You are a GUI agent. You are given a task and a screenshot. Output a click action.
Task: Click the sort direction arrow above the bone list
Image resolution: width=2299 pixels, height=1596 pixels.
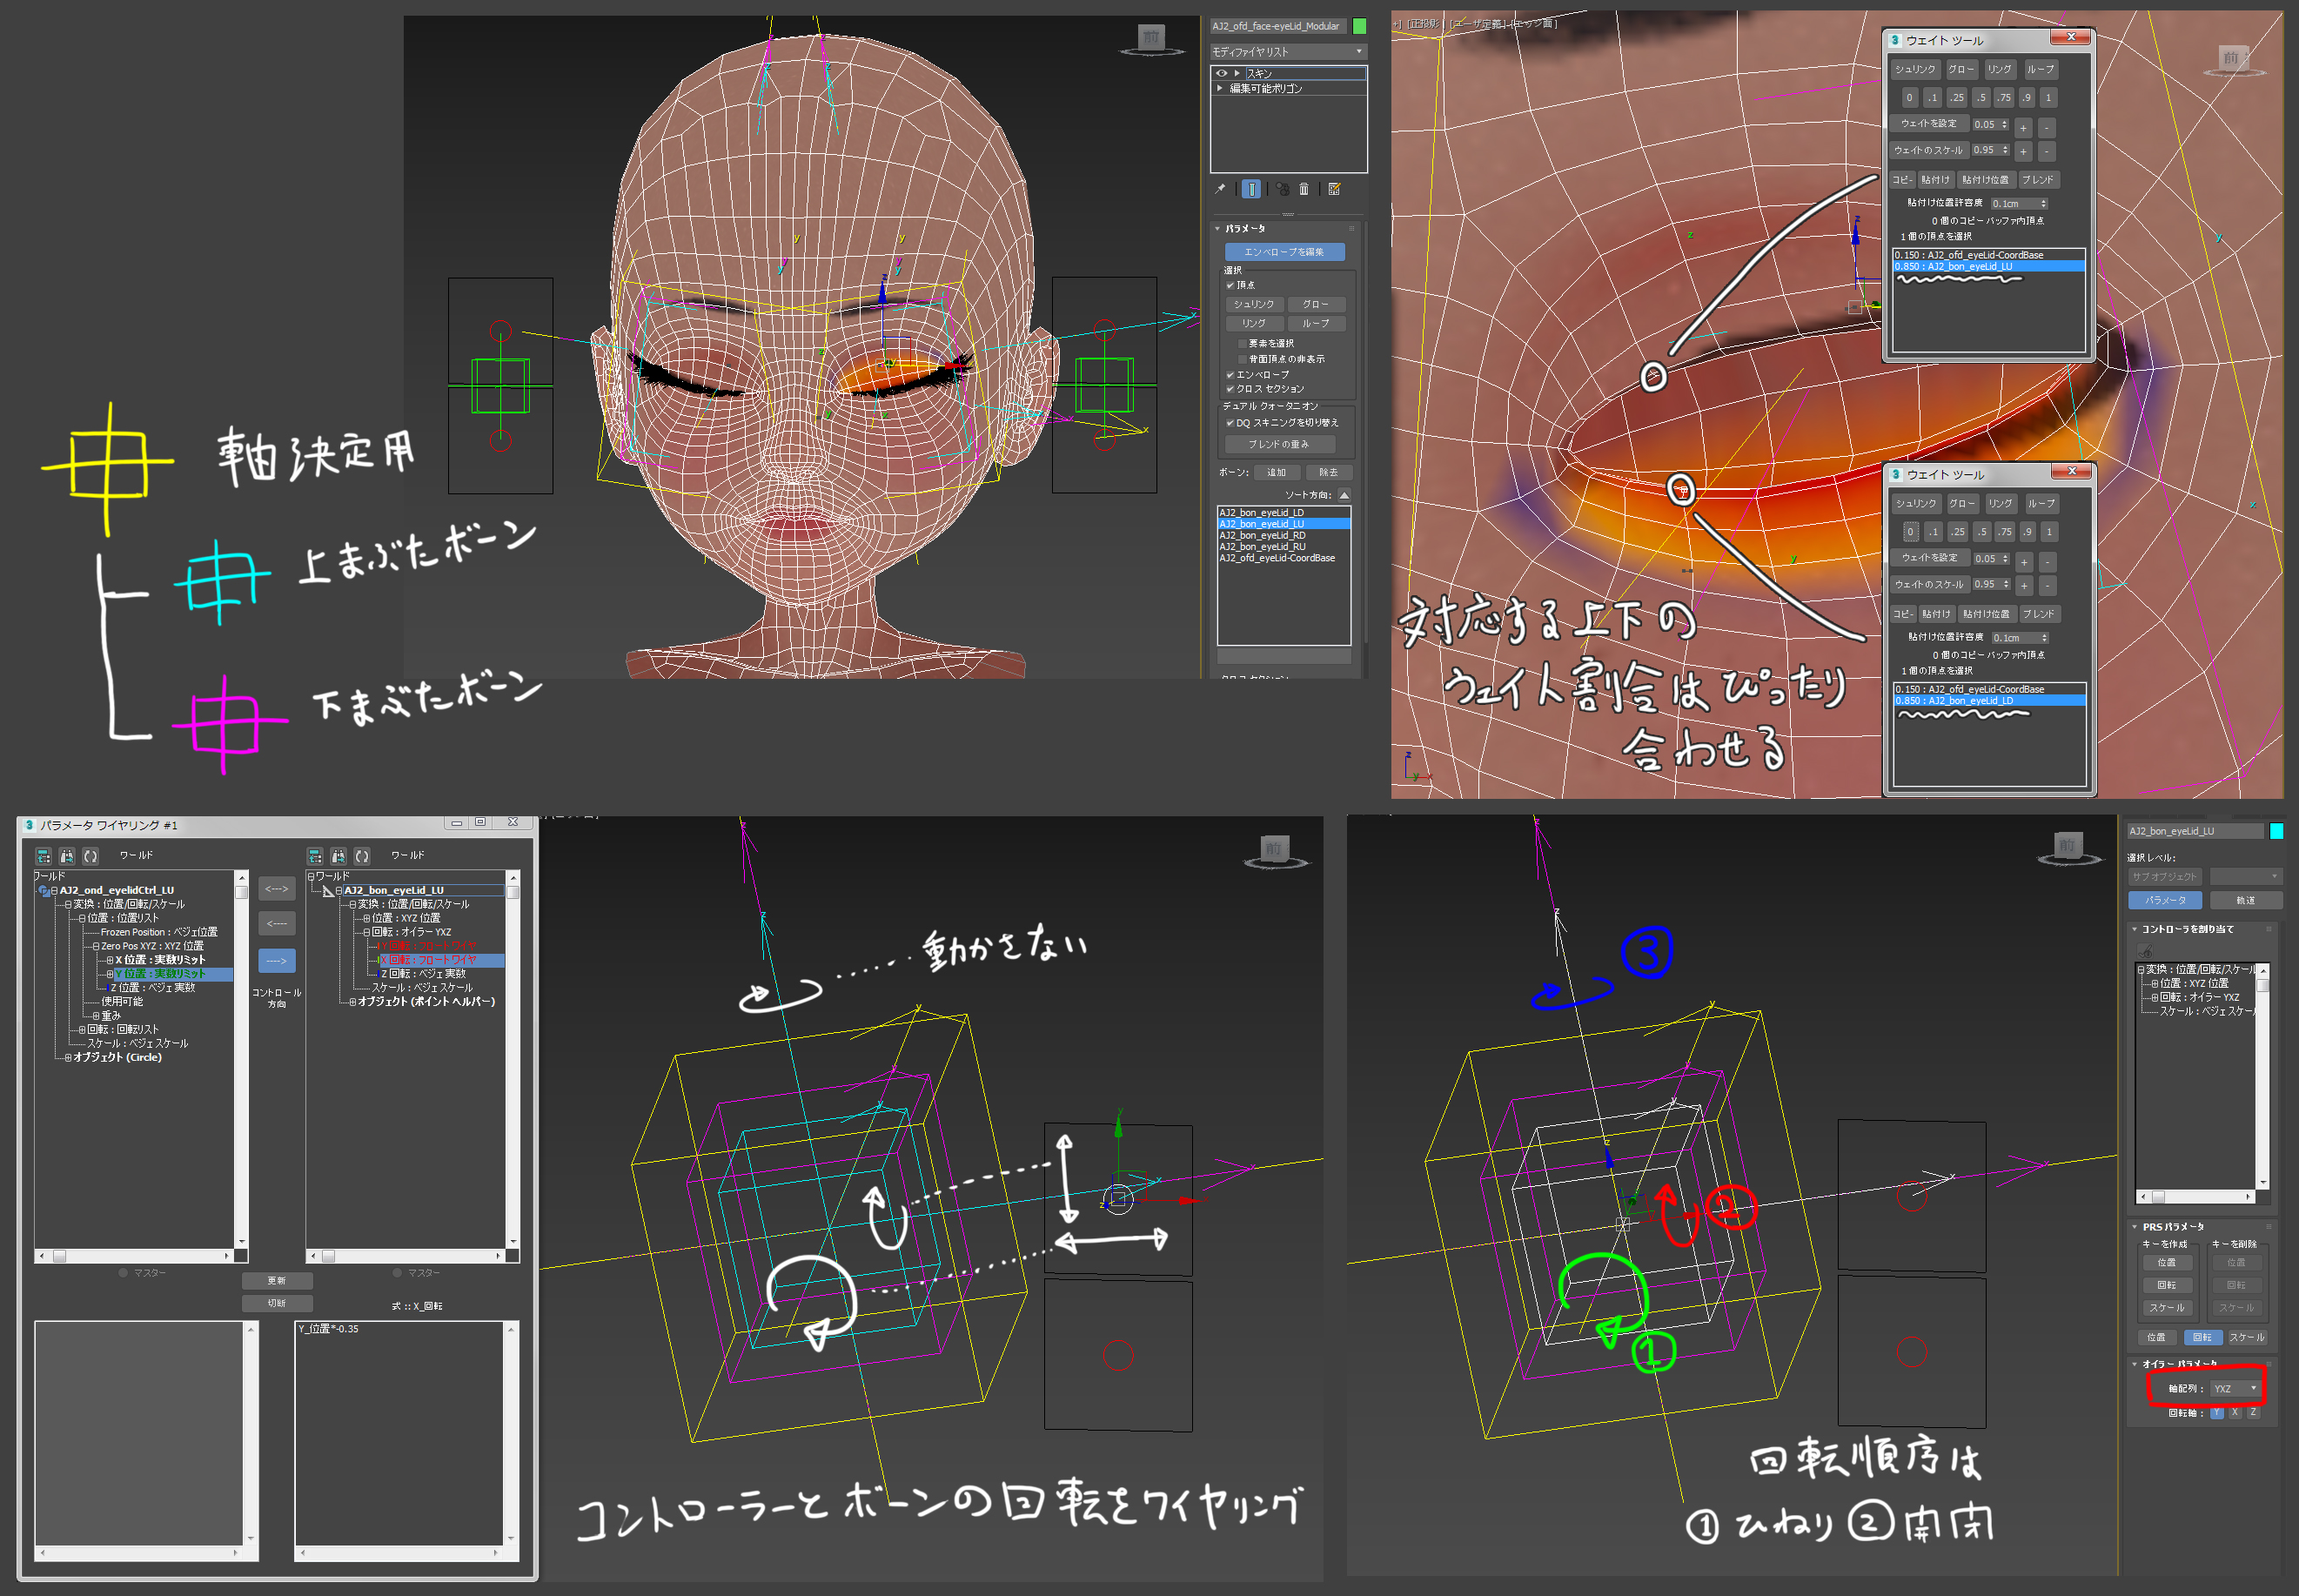[x=1345, y=495]
